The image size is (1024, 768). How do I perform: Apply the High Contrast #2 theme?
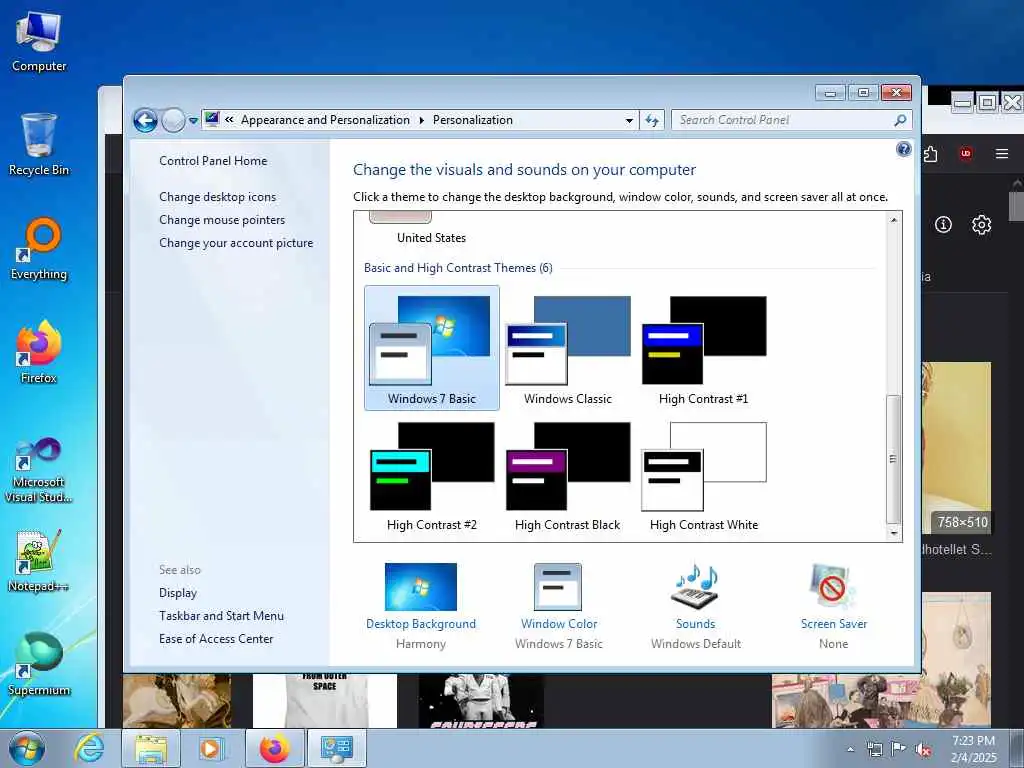pyautogui.click(x=432, y=475)
